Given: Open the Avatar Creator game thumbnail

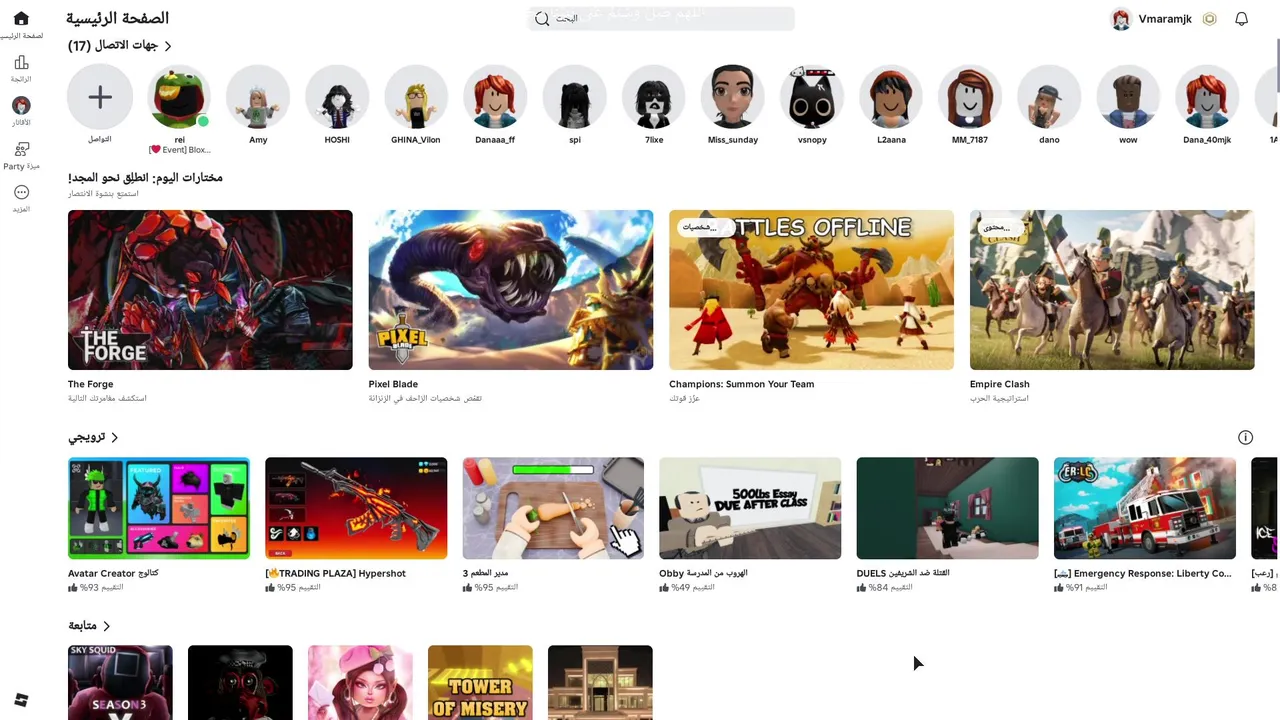Looking at the screenshot, I should pyautogui.click(x=159, y=508).
